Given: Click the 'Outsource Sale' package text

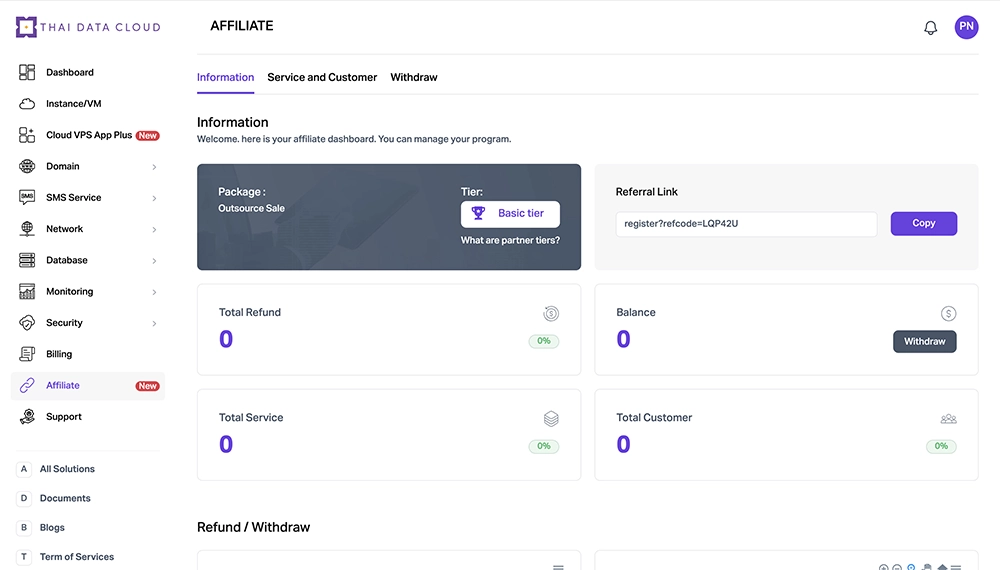Looking at the screenshot, I should [251, 208].
